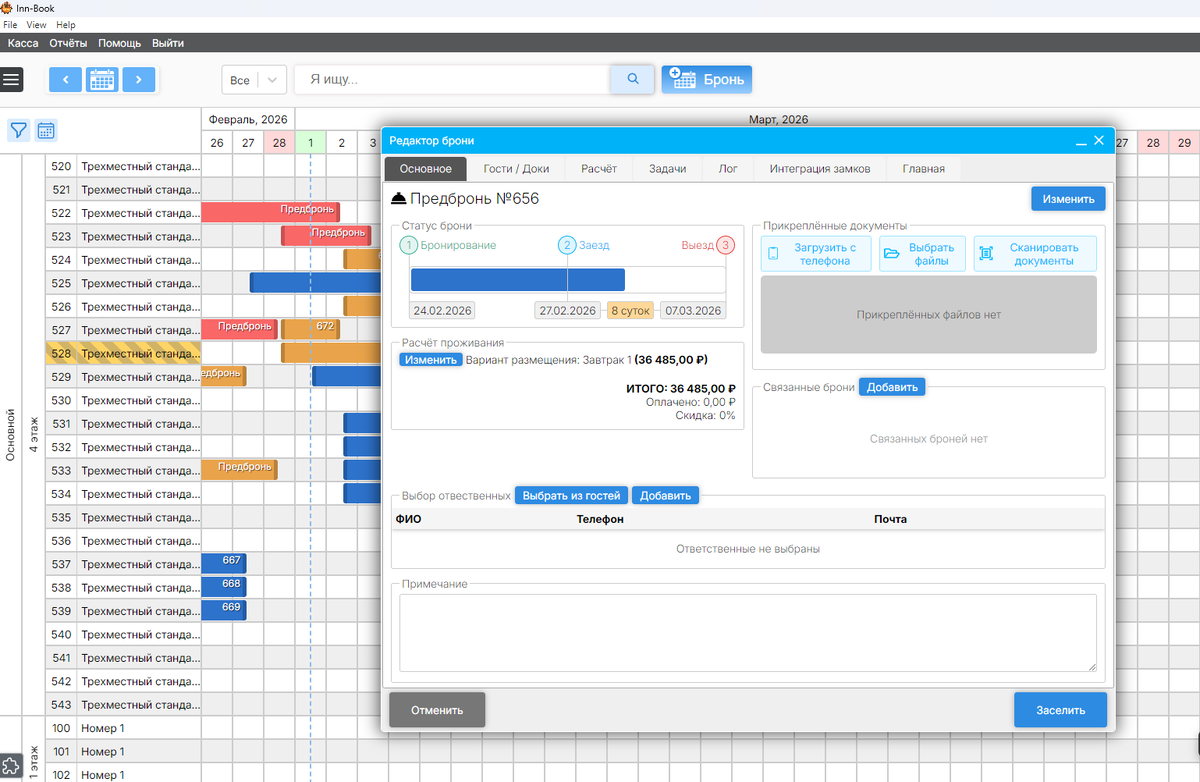Viewport: 1200px width, 782px height.
Task: Switch to the Расчёт tab
Action: pos(599,169)
